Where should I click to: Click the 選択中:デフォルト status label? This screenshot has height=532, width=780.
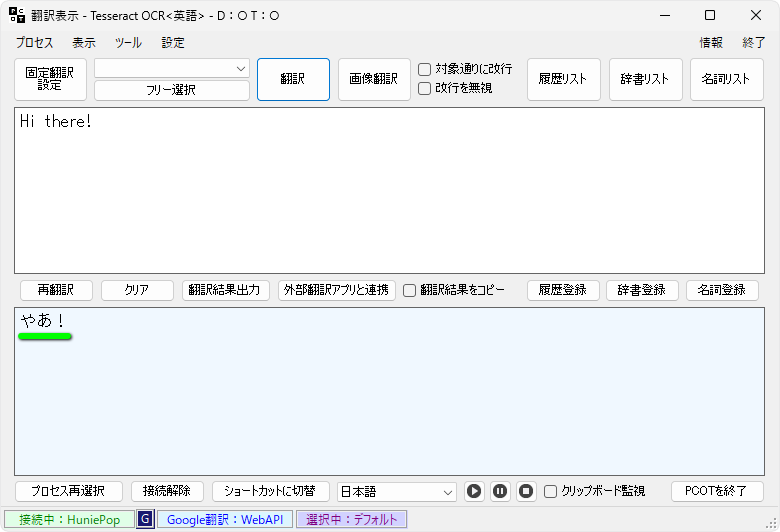352,520
